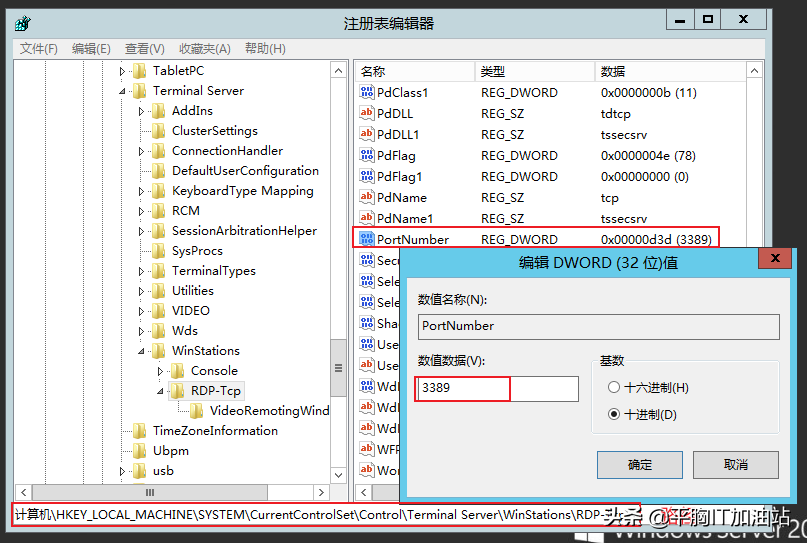Click the RDP-Tcp folder icon

tap(178, 391)
